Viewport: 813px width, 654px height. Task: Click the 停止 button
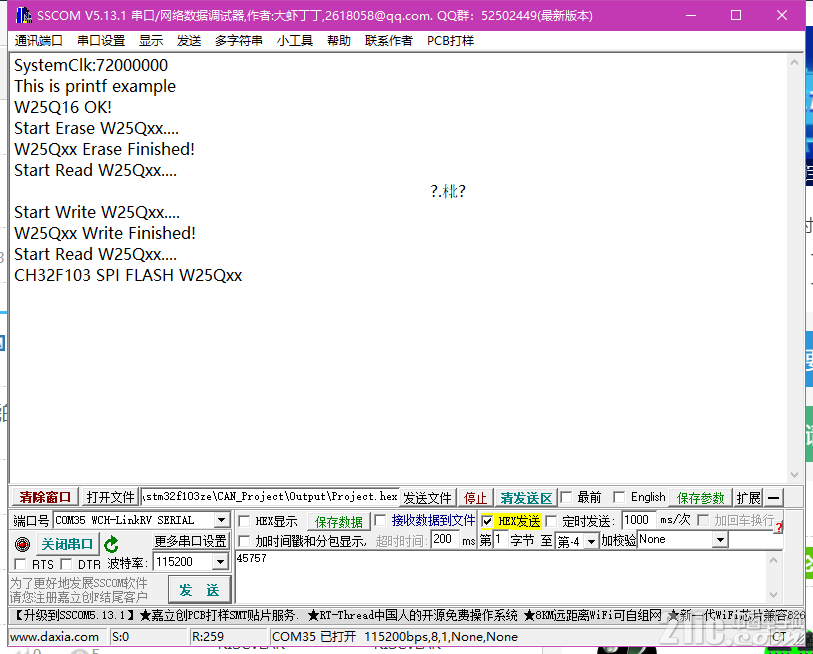(475, 498)
